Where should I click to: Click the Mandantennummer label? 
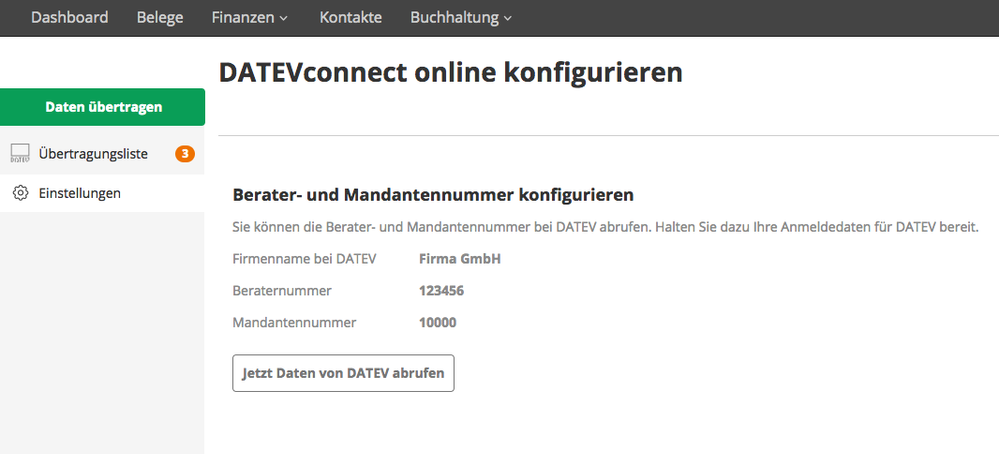pyautogui.click(x=294, y=323)
